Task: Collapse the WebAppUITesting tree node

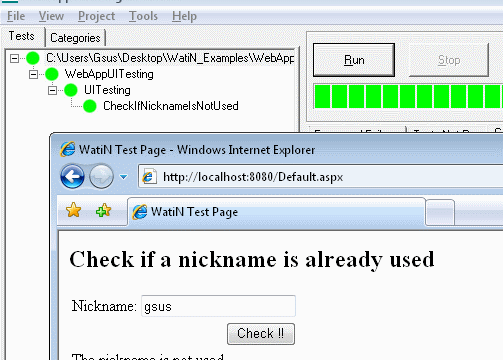Action: [x=33, y=74]
